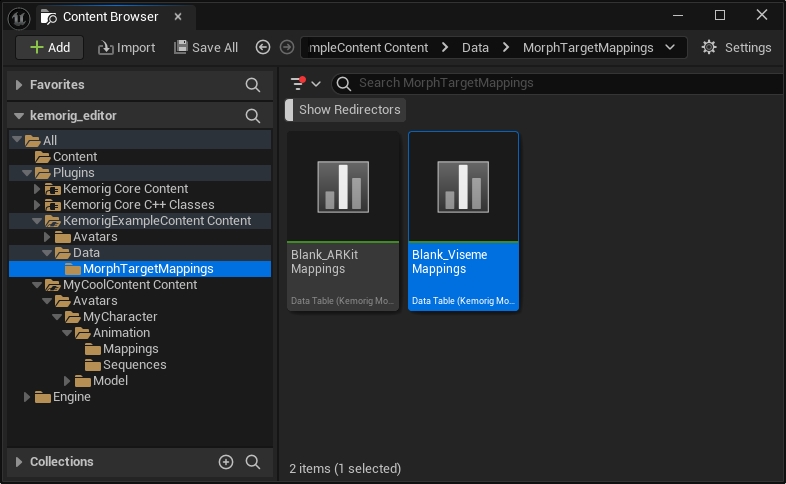Expand the Favorites section
The width and height of the screenshot is (786, 484).
click(x=19, y=85)
